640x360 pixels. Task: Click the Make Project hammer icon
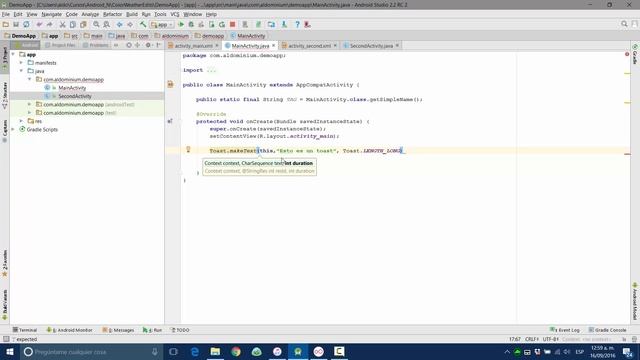(143, 24)
